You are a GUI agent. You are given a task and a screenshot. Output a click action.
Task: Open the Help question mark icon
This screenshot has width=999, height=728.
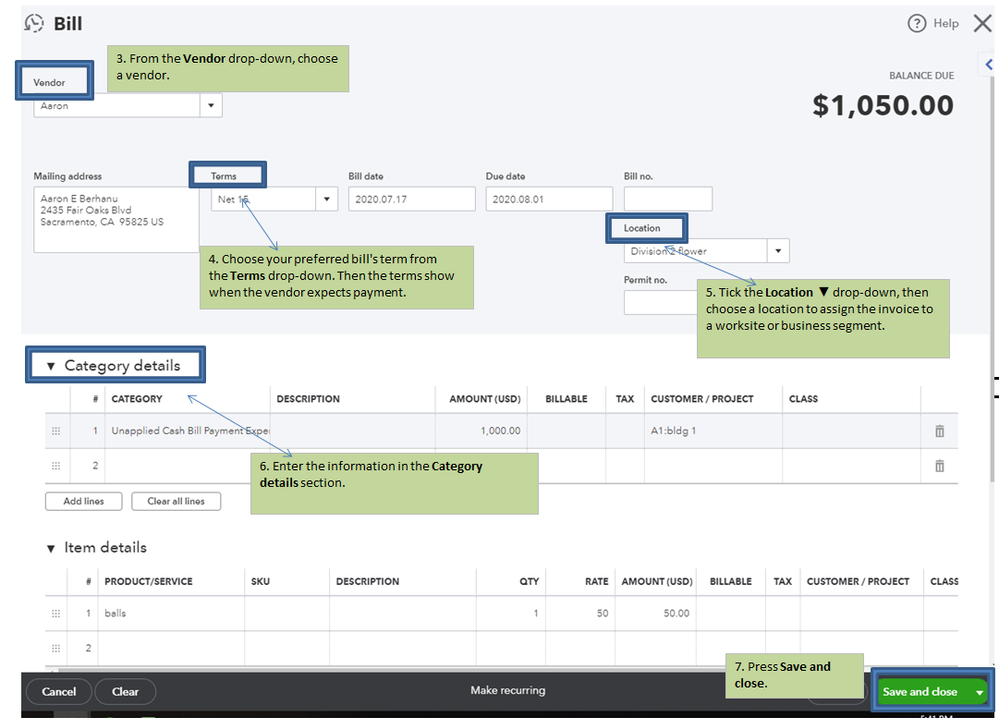point(917,23)
